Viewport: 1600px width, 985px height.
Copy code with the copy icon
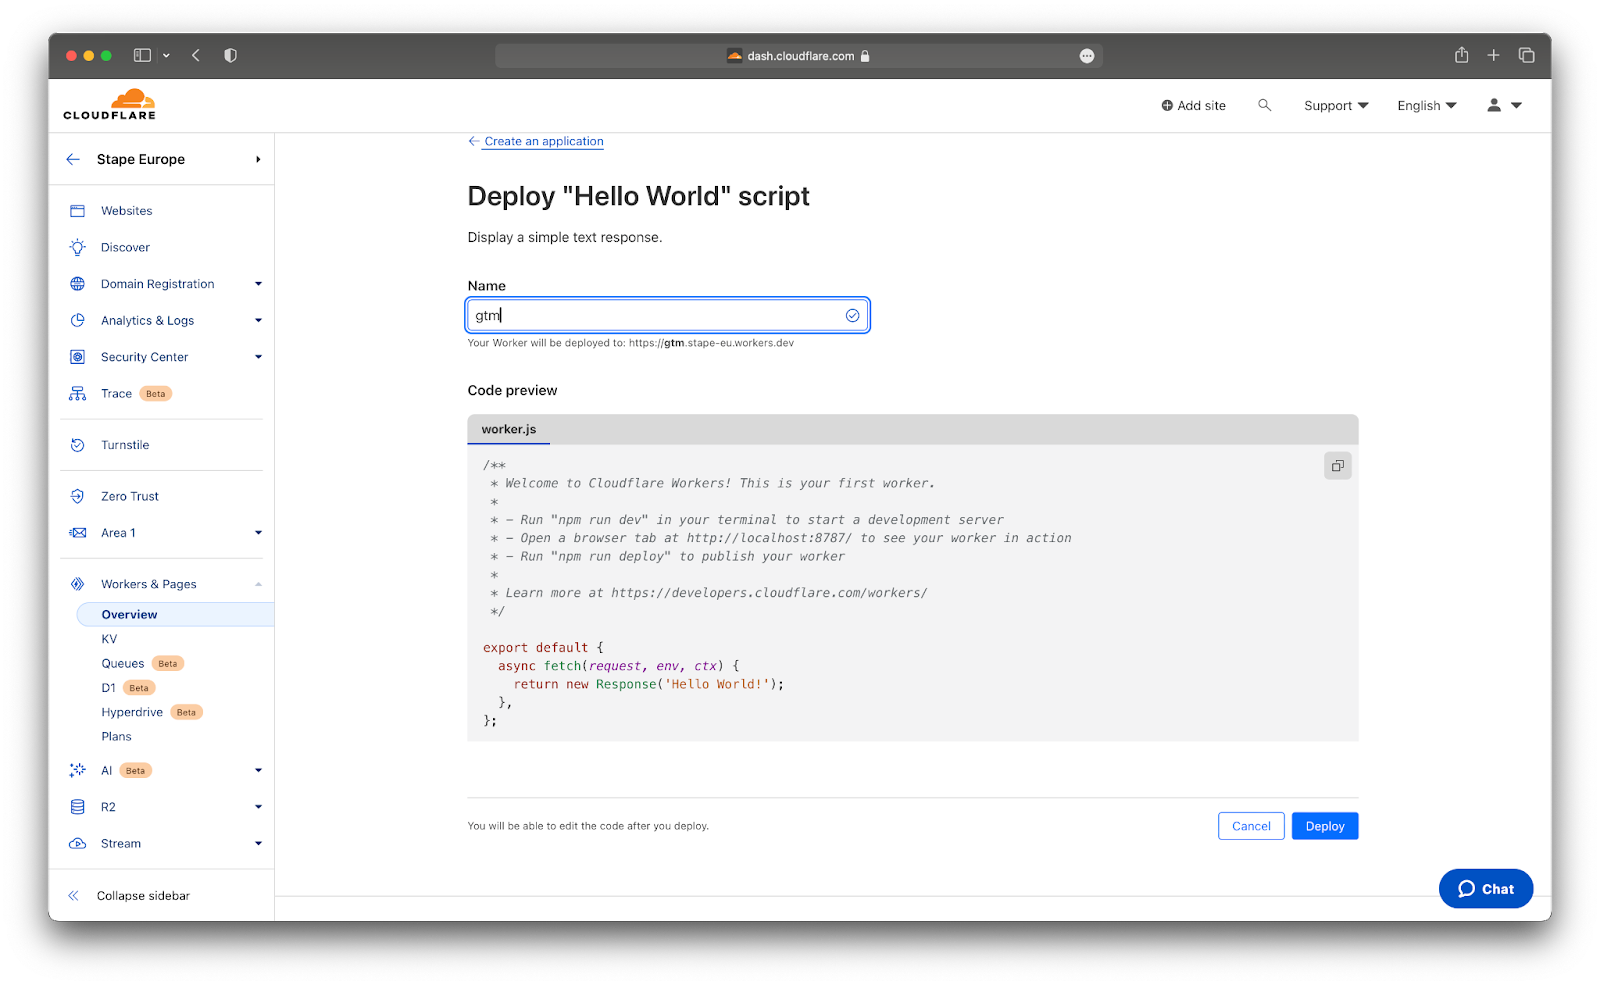pos(1337,466)
